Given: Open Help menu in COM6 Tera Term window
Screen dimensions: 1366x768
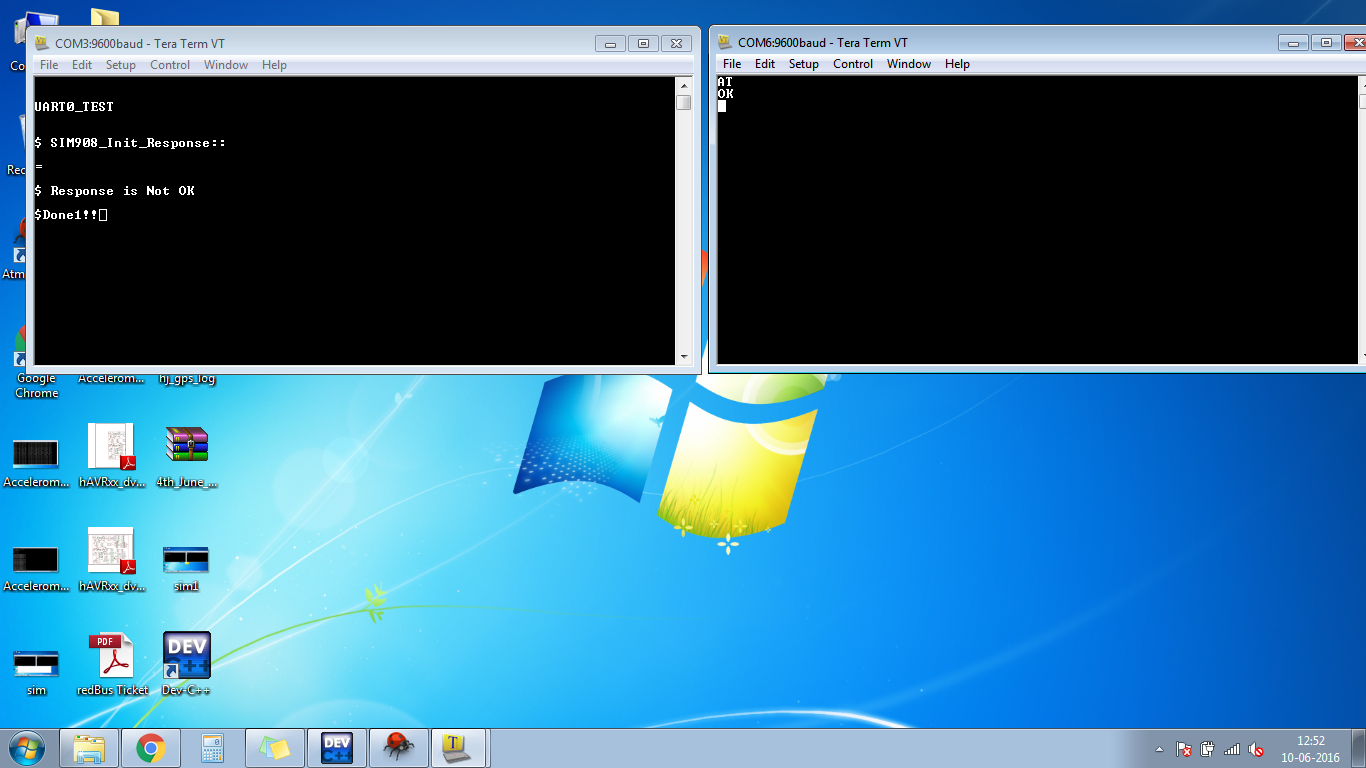Looking at the screenshot, I should tap(957, 64).
